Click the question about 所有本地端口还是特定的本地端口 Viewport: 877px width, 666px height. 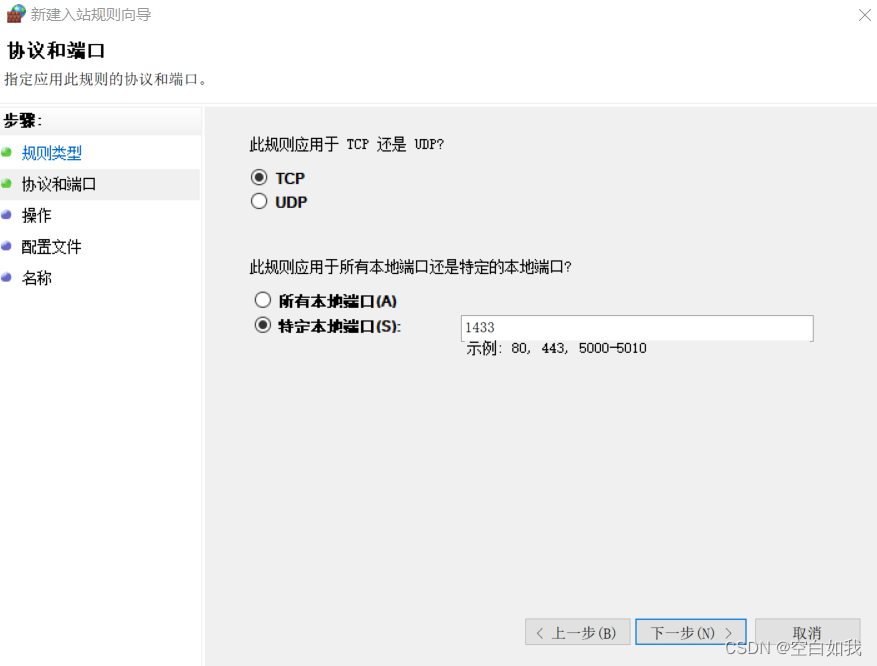point(411,267)
